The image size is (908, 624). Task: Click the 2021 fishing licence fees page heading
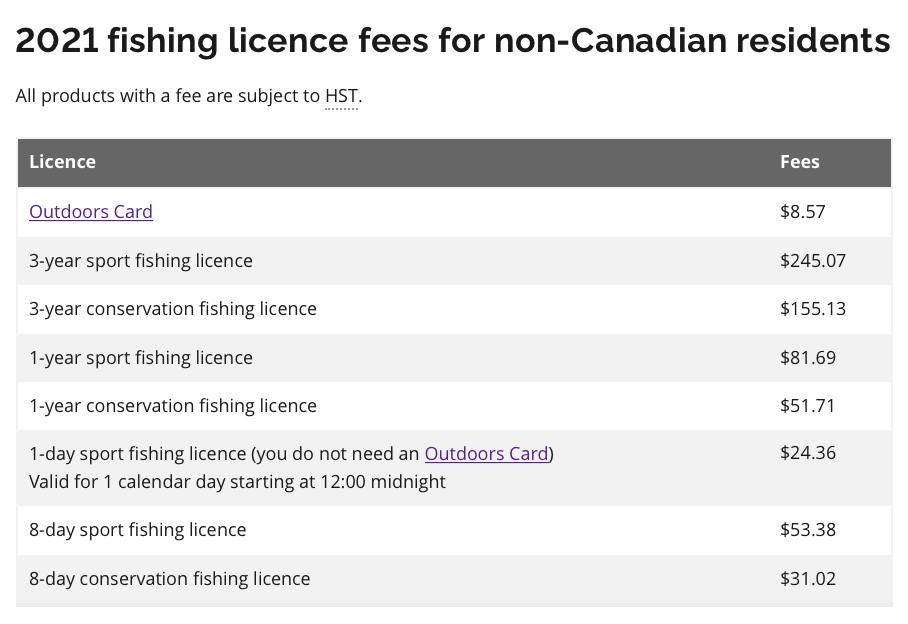click(x=453, y=41)
